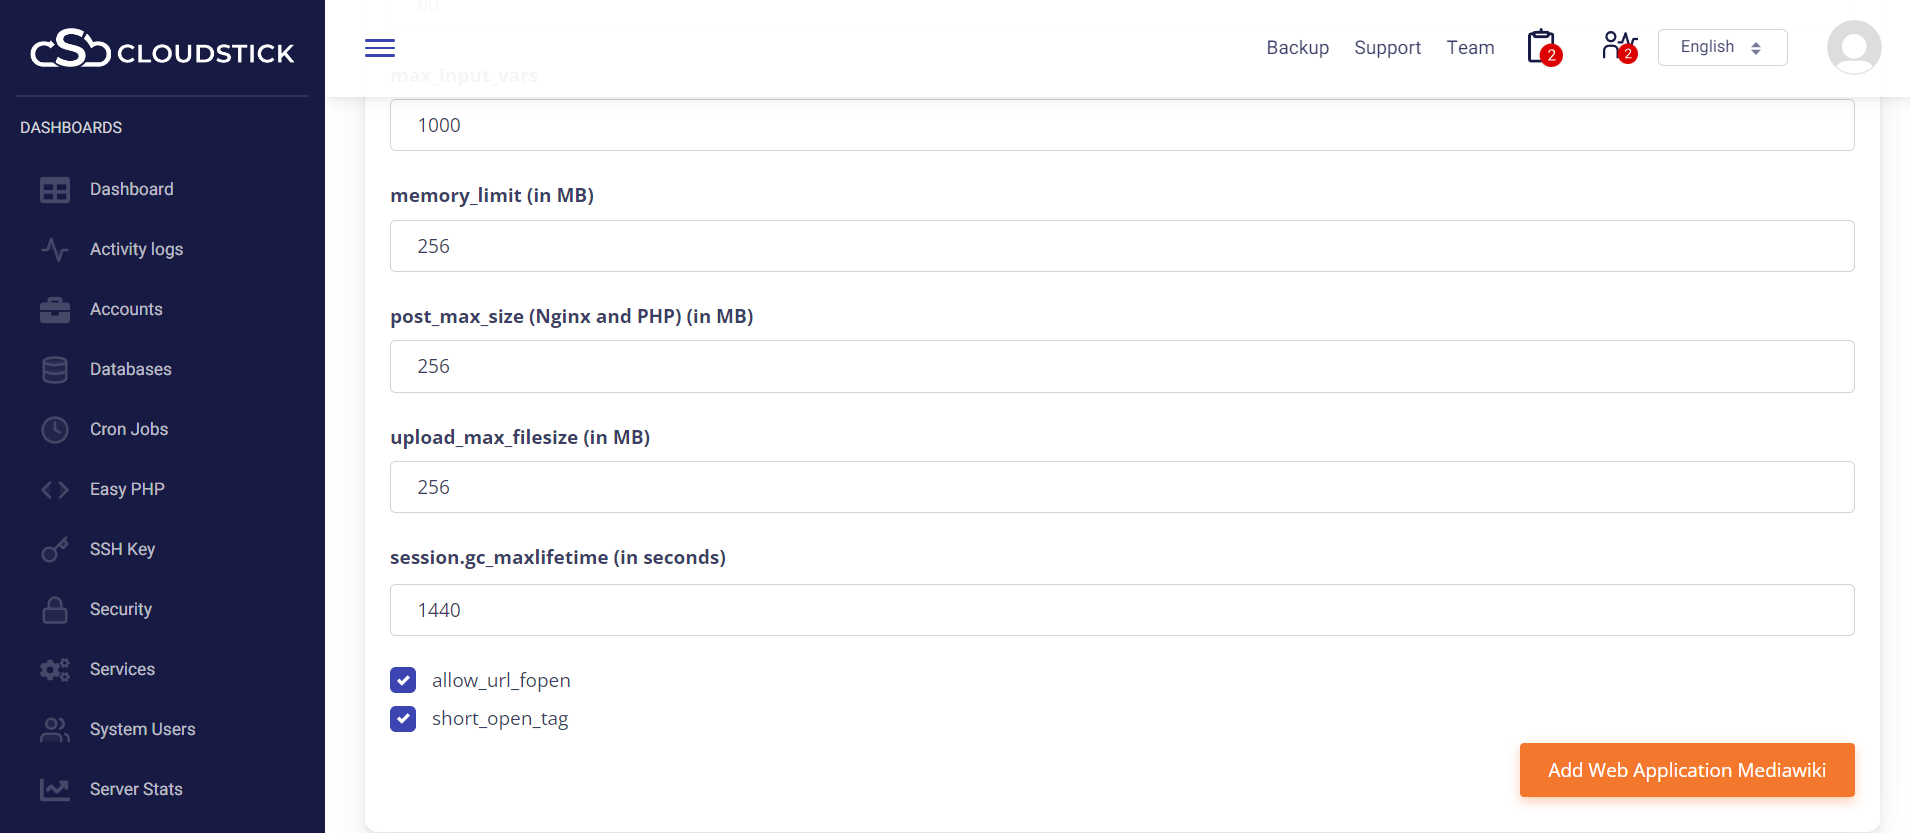Click the Cron Jobs clock icon

tap(55, 430)
